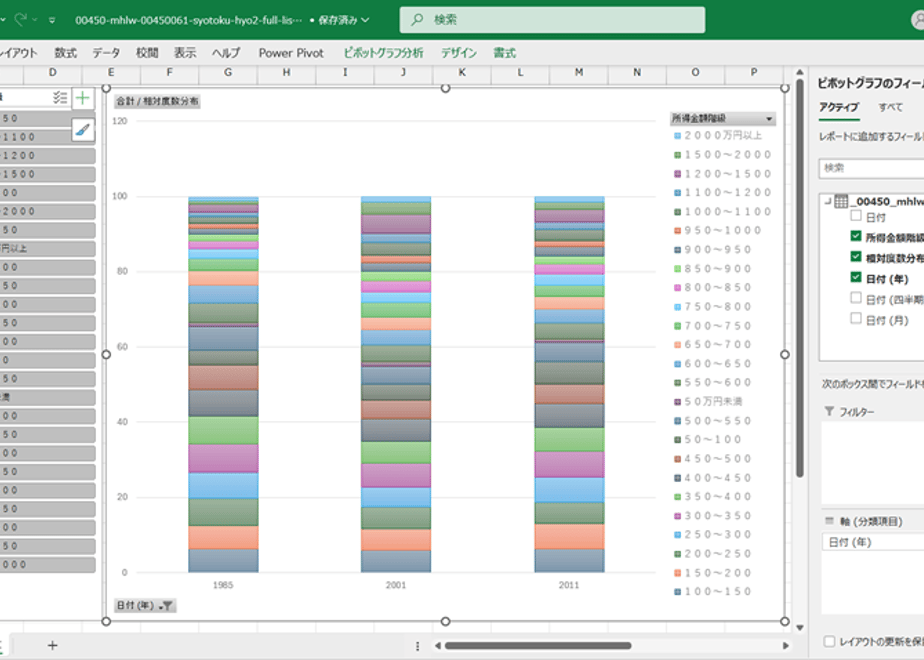Click the 検索 field search box in pane
924x660 pixels.
point(871,168)
